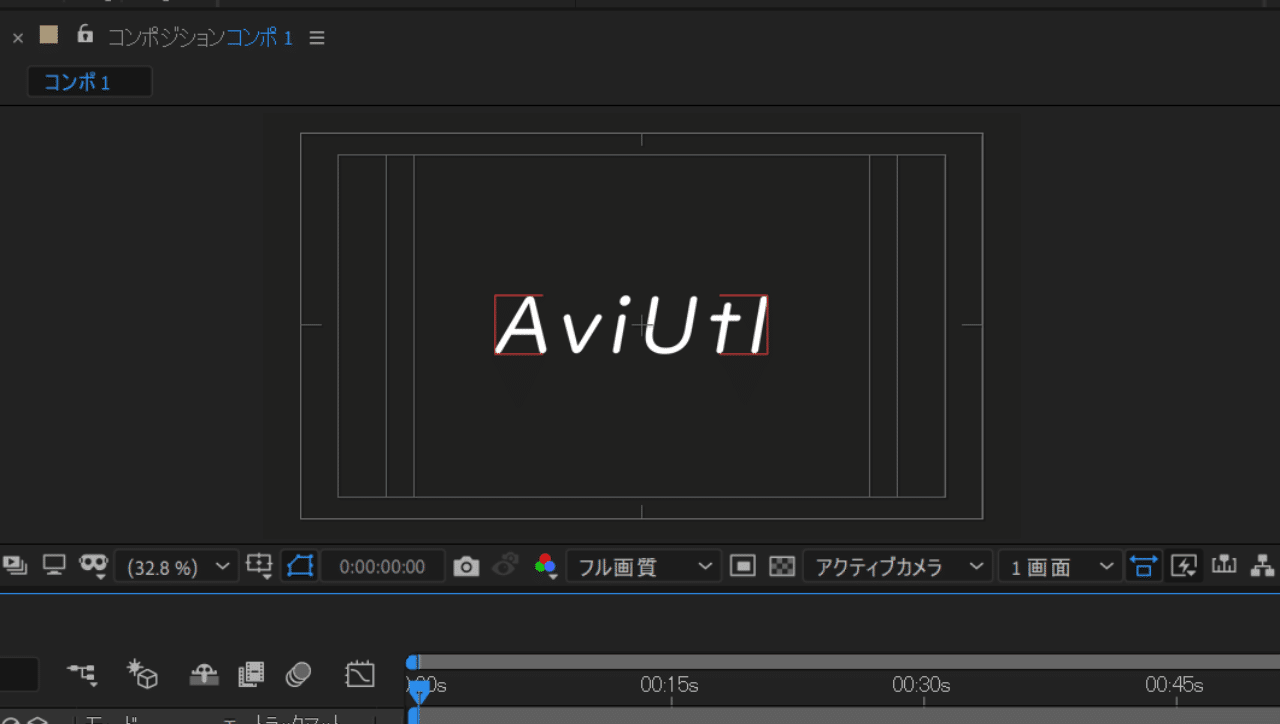
Task: Toggle hide shy layers switch
Action: 204,675
